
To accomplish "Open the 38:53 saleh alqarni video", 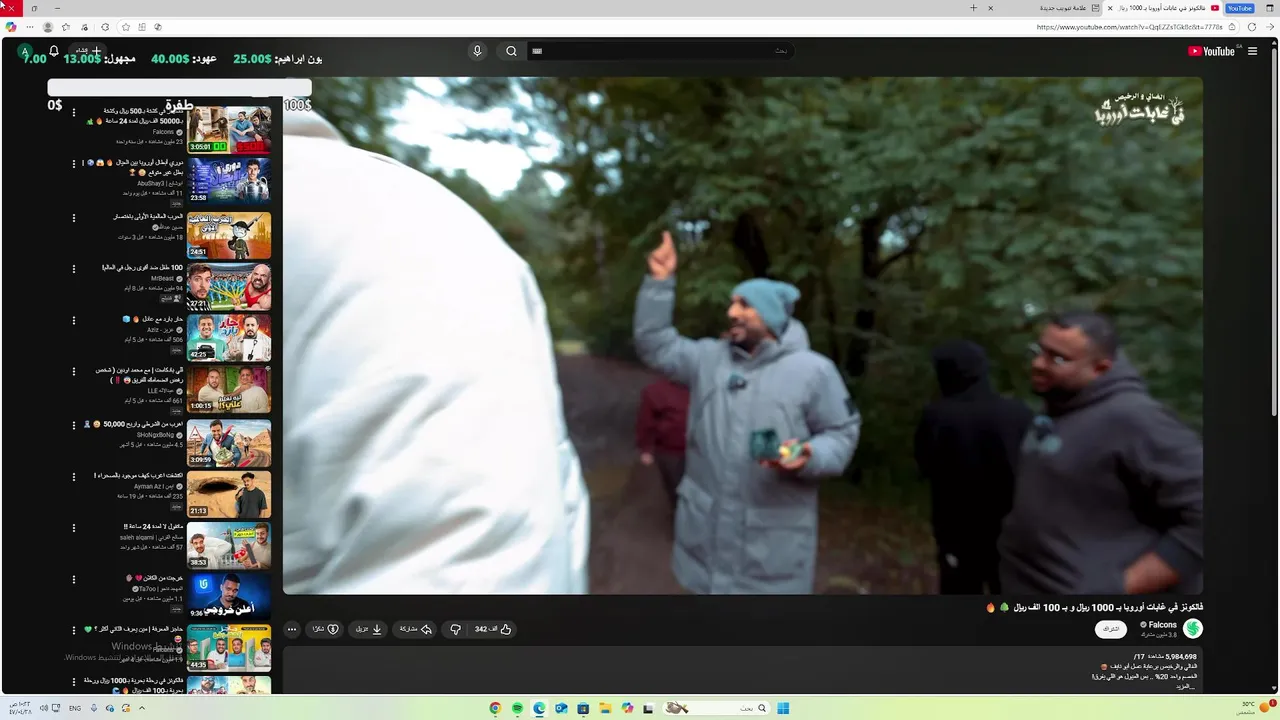I will (229, 546).
